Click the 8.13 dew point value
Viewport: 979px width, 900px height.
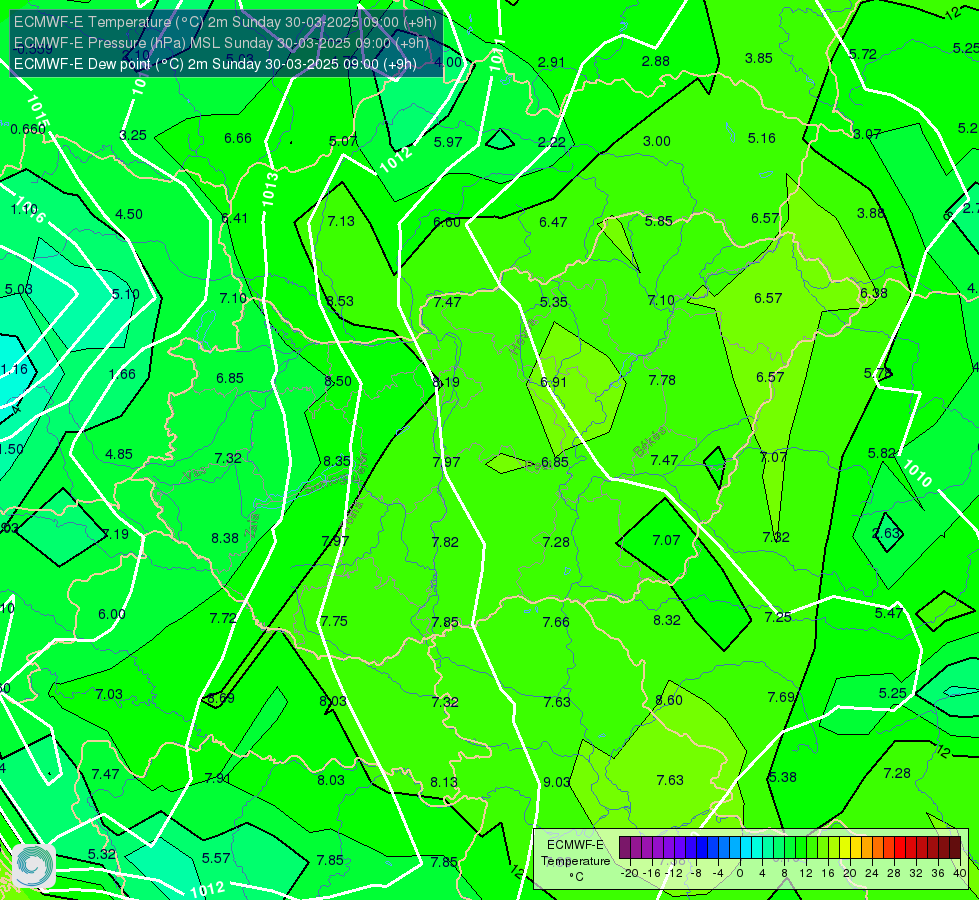click(x=444, y=782)
